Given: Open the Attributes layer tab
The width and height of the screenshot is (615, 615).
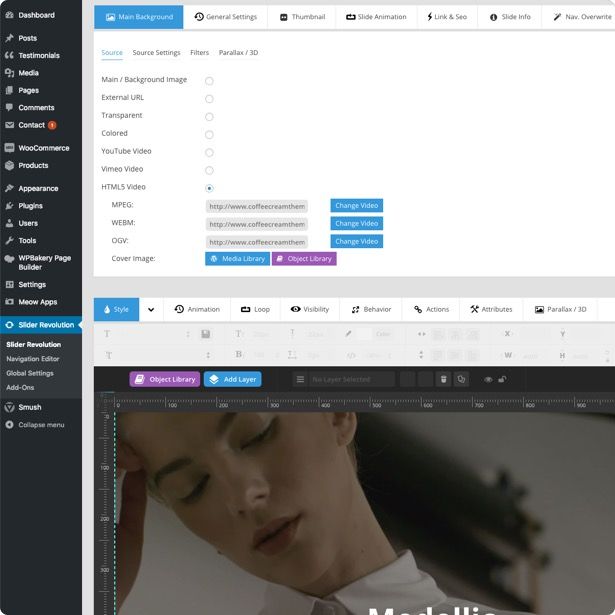Looking at the screenshot, I should (491, 310).
